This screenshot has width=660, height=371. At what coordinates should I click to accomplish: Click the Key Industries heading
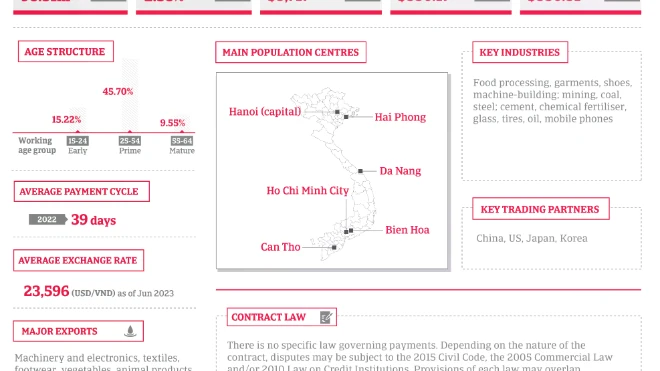(520, 52)
